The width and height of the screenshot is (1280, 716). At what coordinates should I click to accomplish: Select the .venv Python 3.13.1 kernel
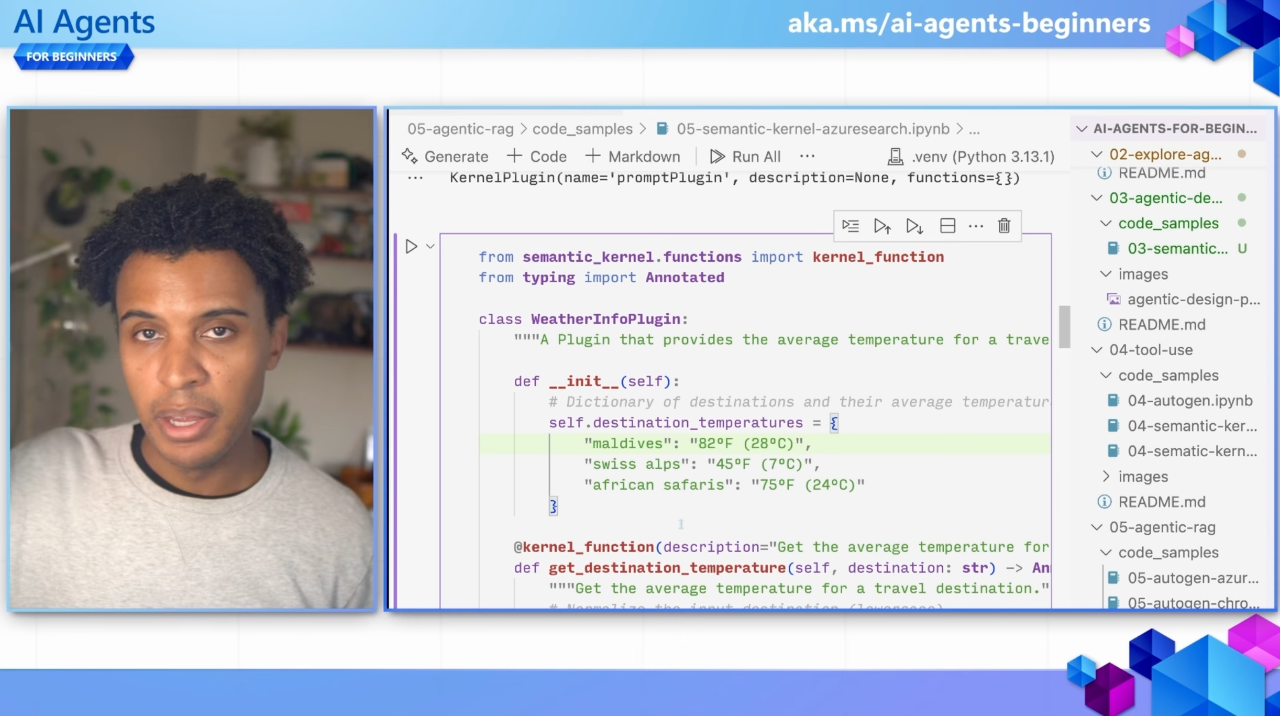[970, 156]
